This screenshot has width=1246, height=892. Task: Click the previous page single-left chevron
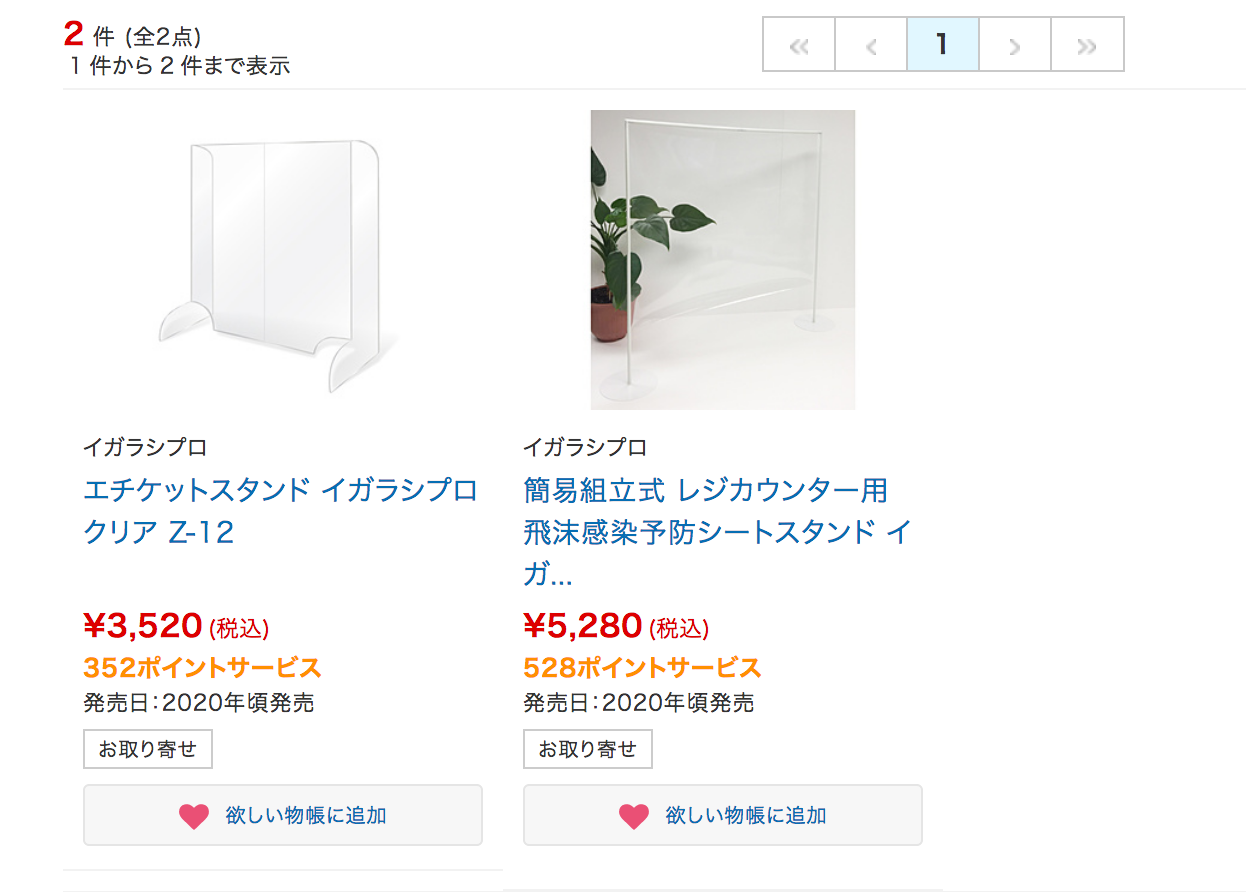click(871, 45)
